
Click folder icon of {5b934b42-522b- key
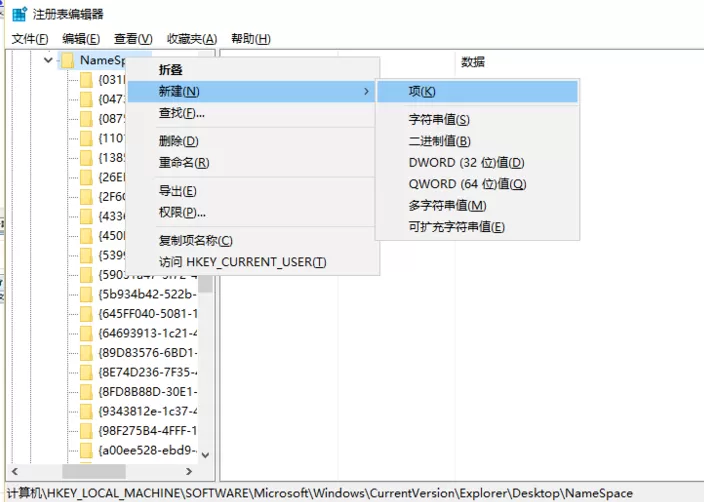[86, 295]
